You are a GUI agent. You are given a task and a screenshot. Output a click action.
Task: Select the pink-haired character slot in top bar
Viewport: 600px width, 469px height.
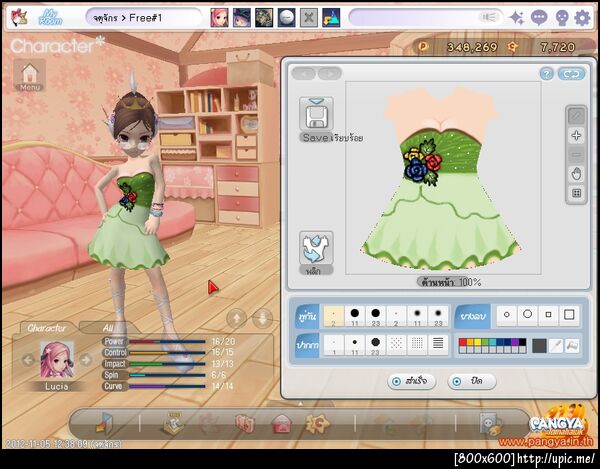220,18
